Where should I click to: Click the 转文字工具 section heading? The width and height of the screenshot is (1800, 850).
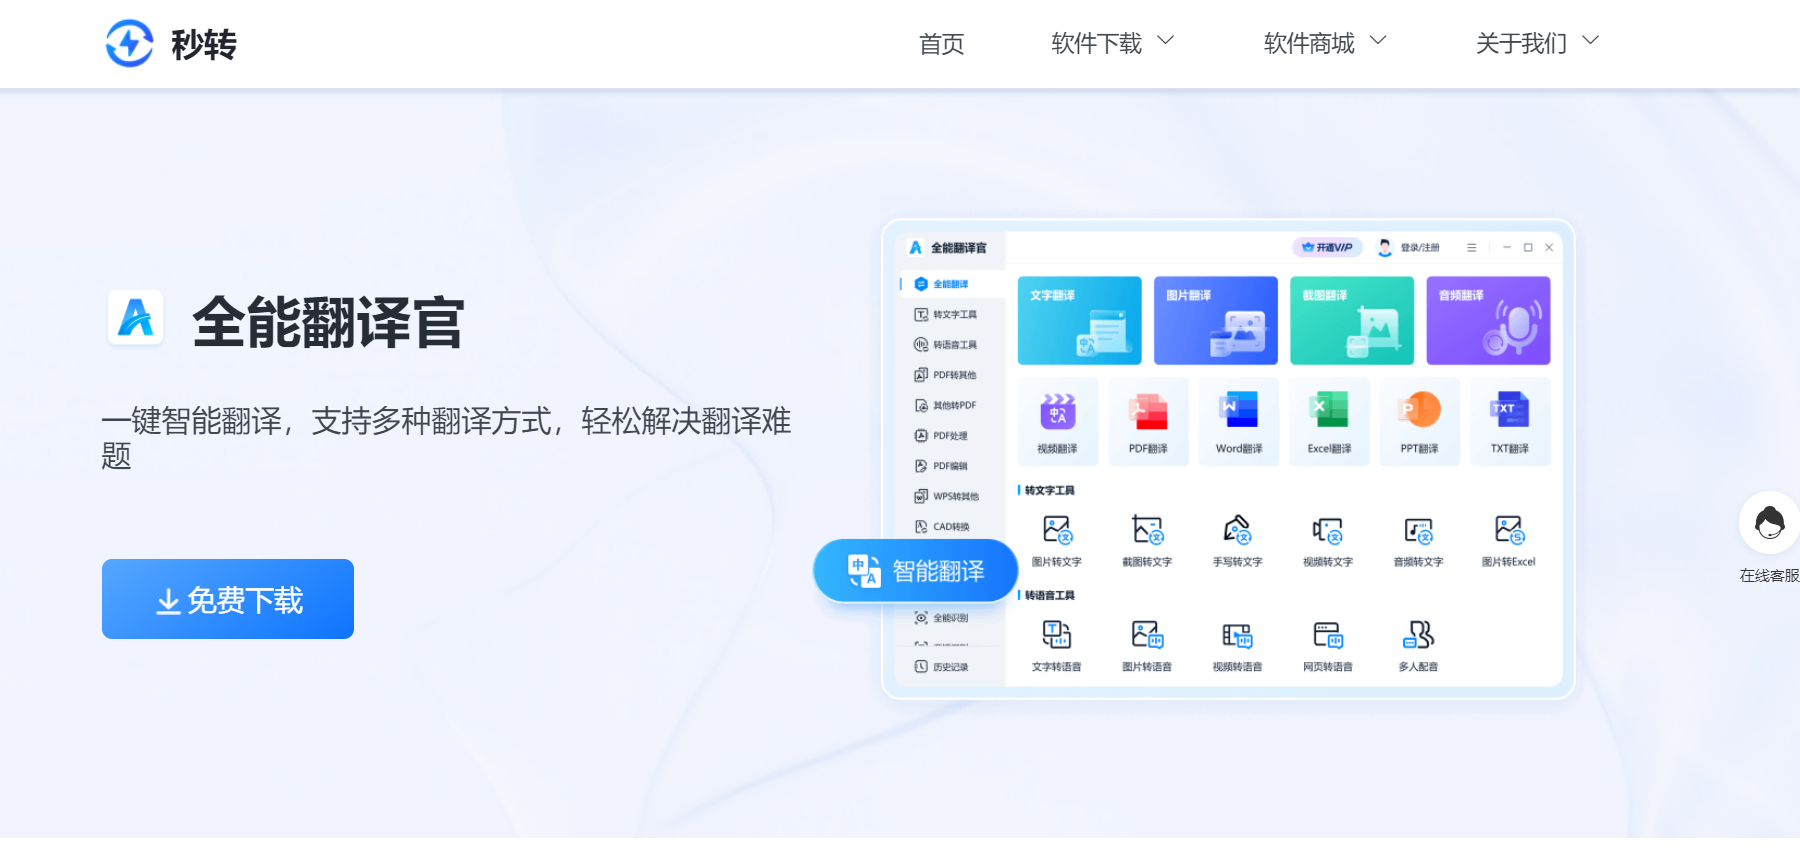point(1050,490)
